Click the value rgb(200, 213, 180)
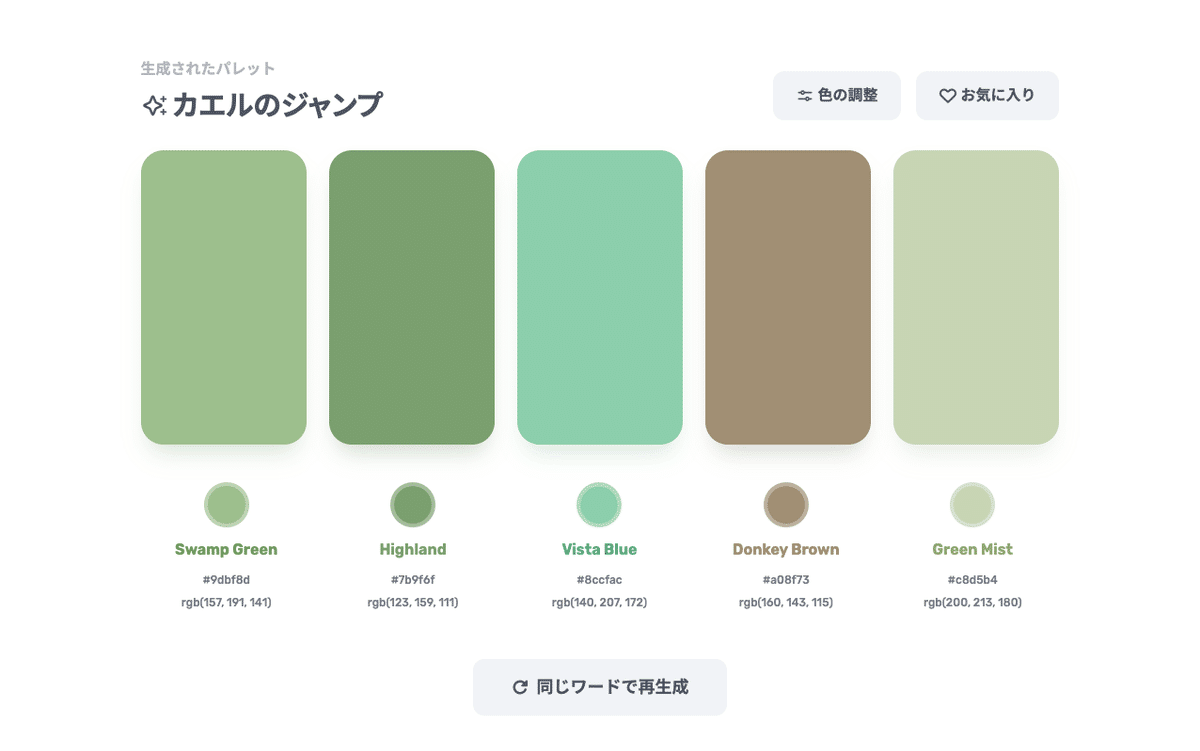Image resolution: width=1200 pixels, height=751 pixels. (973, 602)
